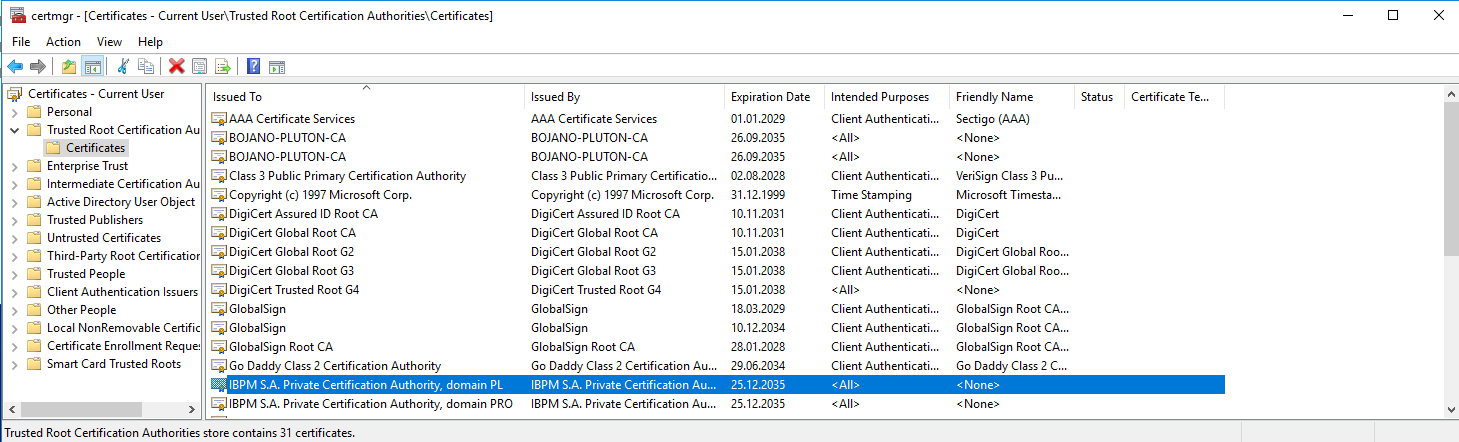Select DigiCert Assured ID Root CA certificate
The image size is (1459, 442).
pyautogui.click(x=716, y=214)
